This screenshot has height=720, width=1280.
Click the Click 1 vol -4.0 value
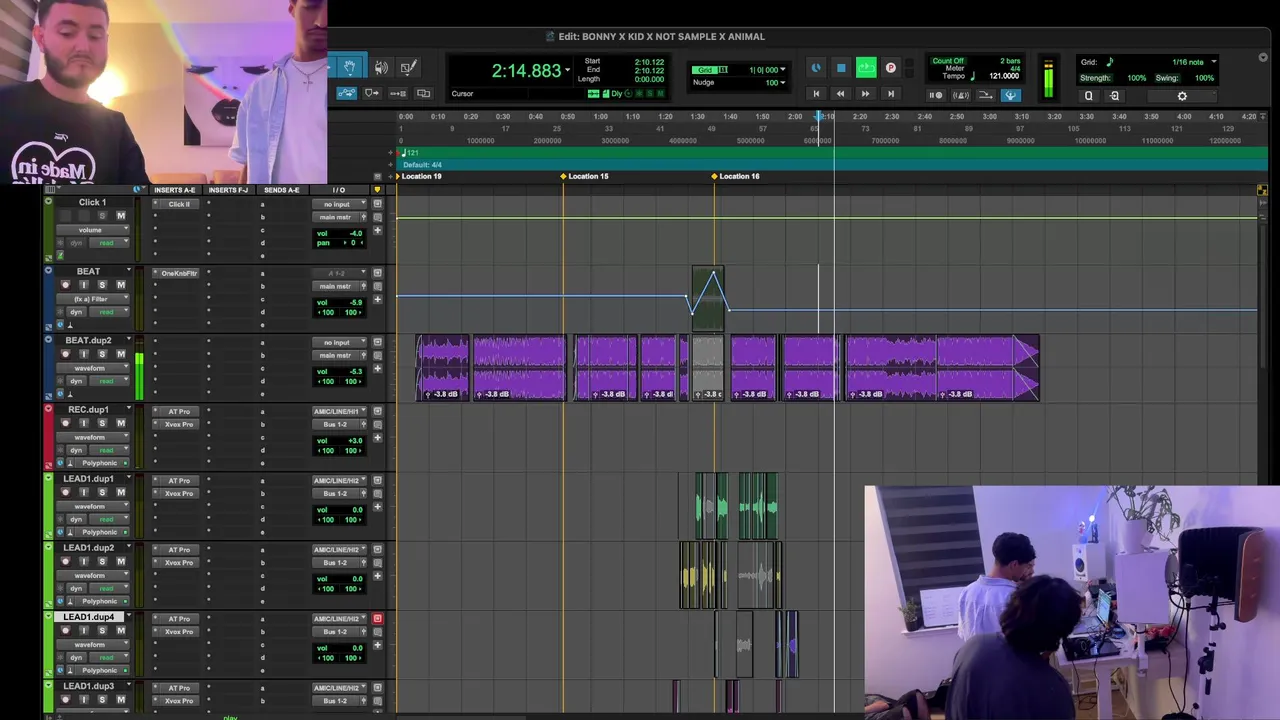(x=355, y=233)
